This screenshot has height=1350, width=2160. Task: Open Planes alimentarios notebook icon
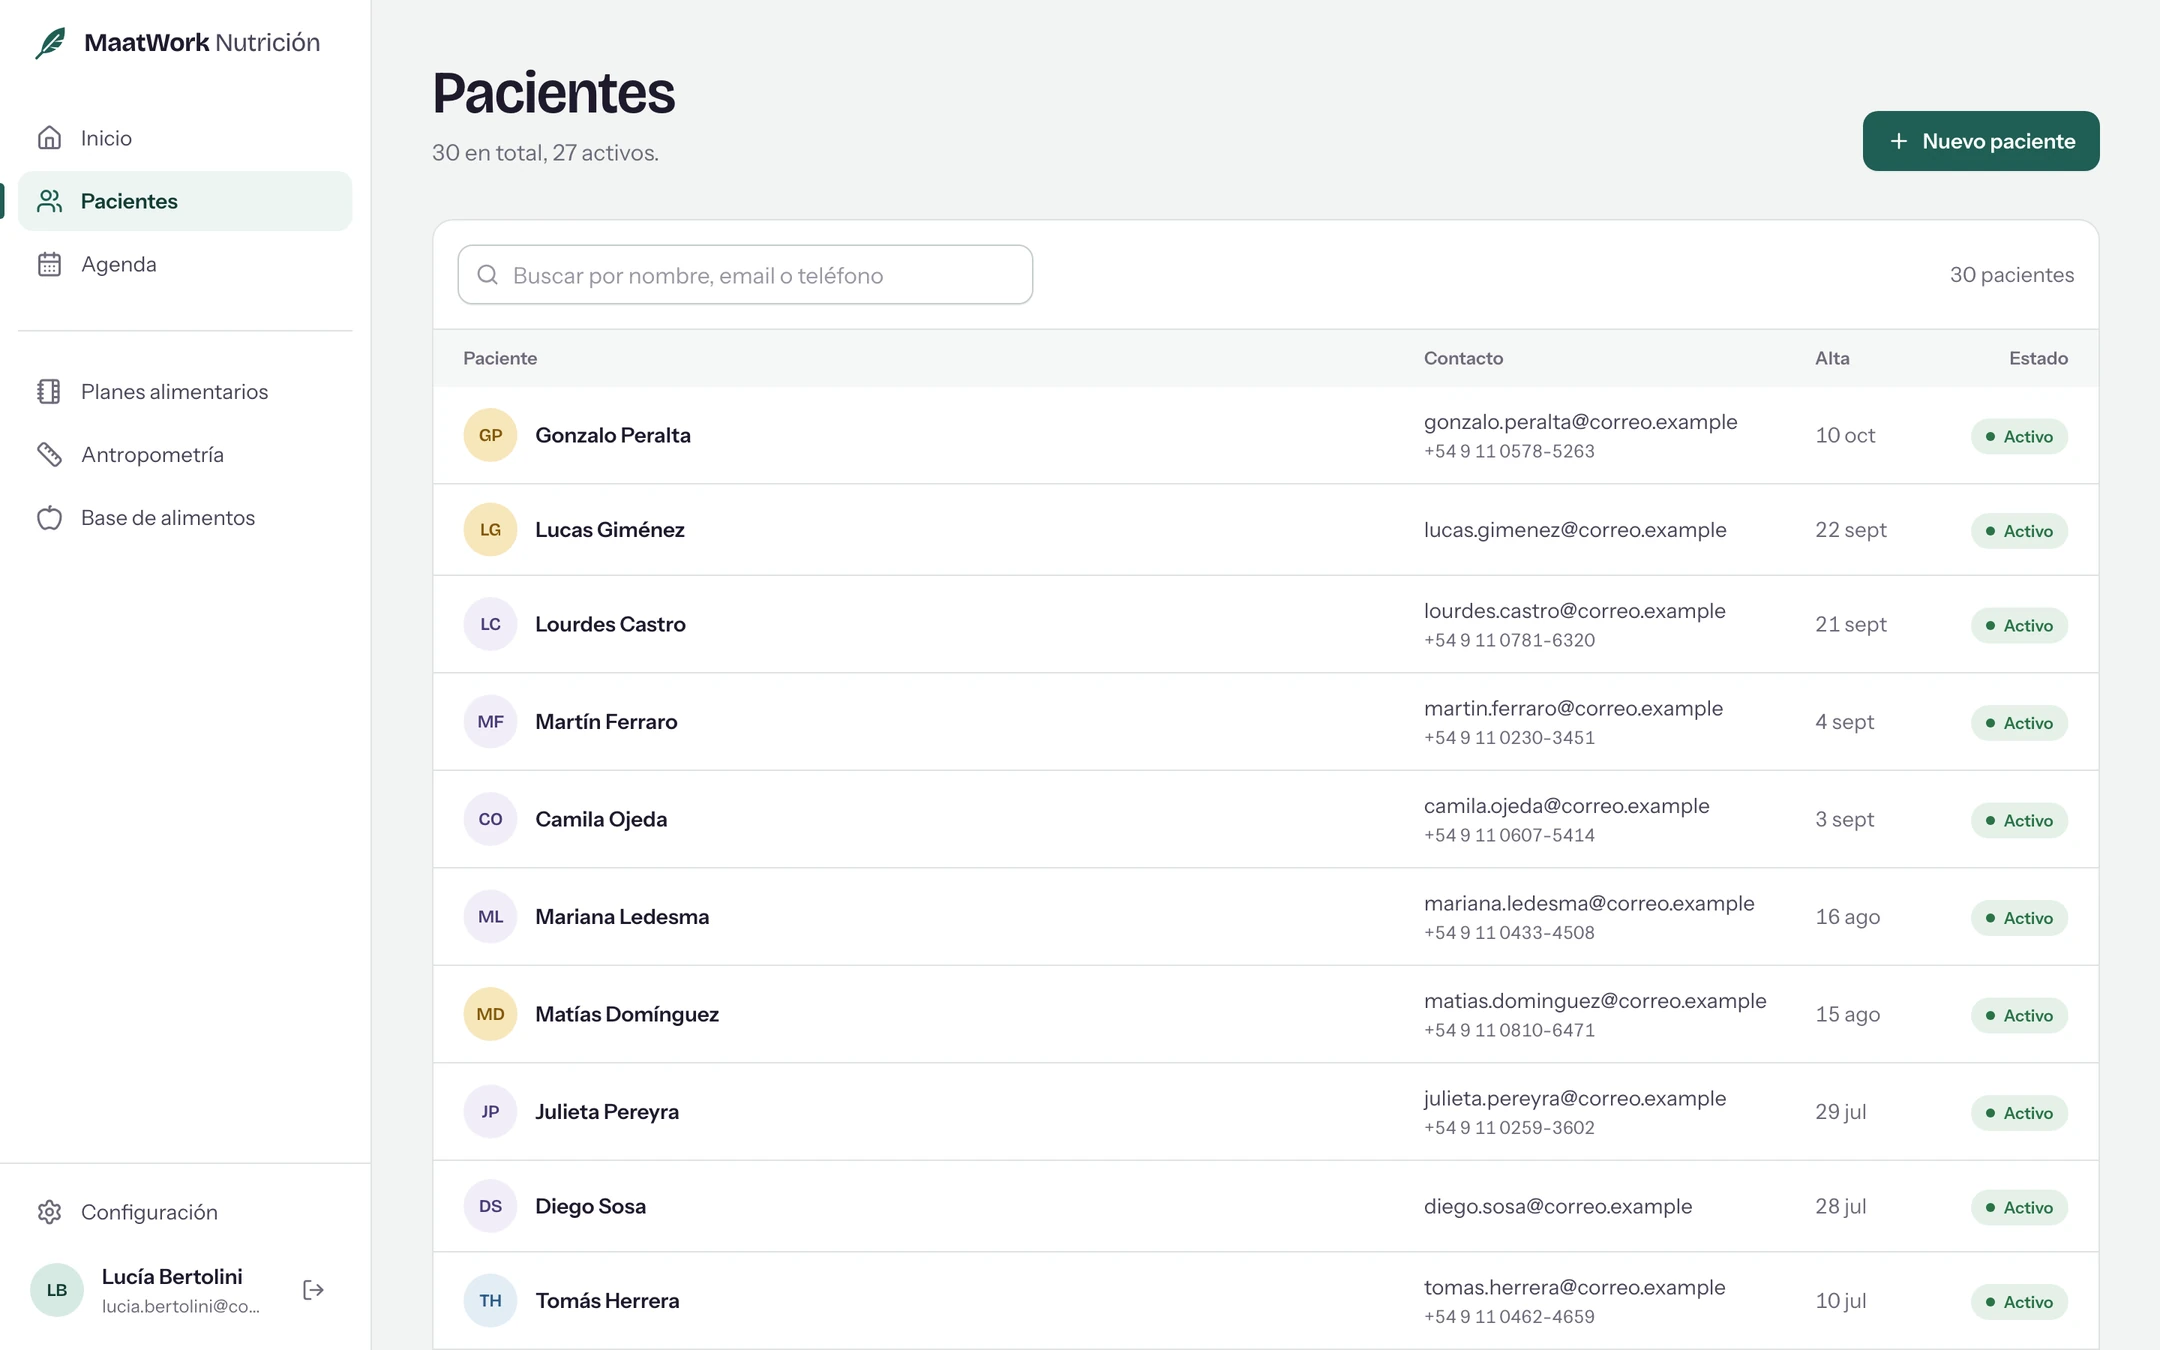click(x=49, y=391)
